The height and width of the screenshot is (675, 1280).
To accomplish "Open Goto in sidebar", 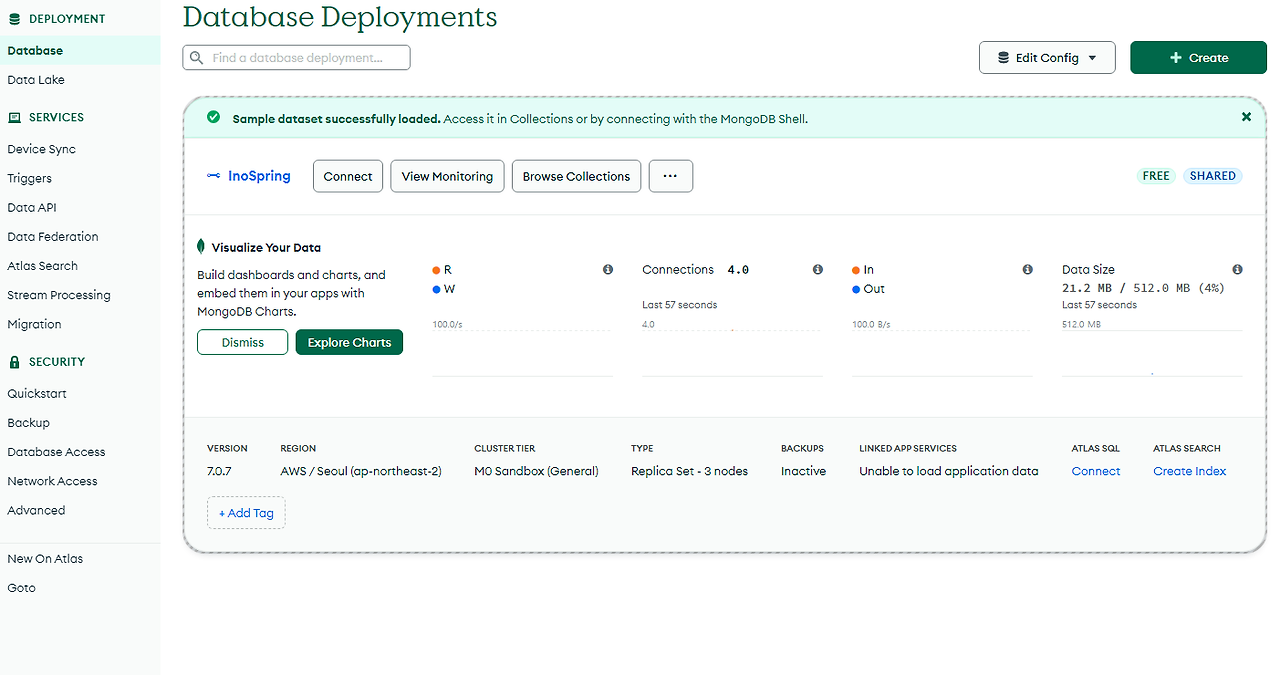I will 21,588.
